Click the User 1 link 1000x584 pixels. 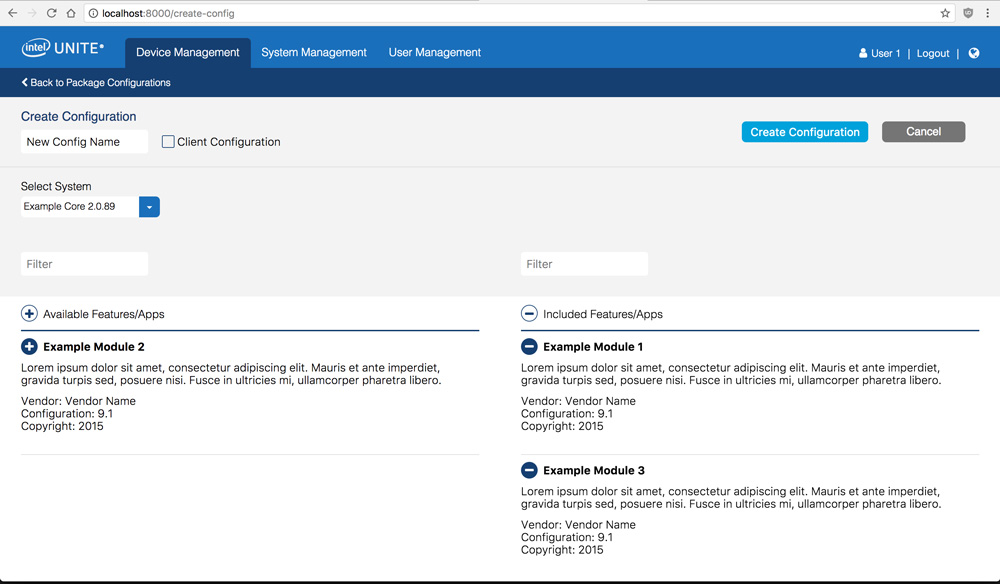pyautogui.click(x=886, y=53)
